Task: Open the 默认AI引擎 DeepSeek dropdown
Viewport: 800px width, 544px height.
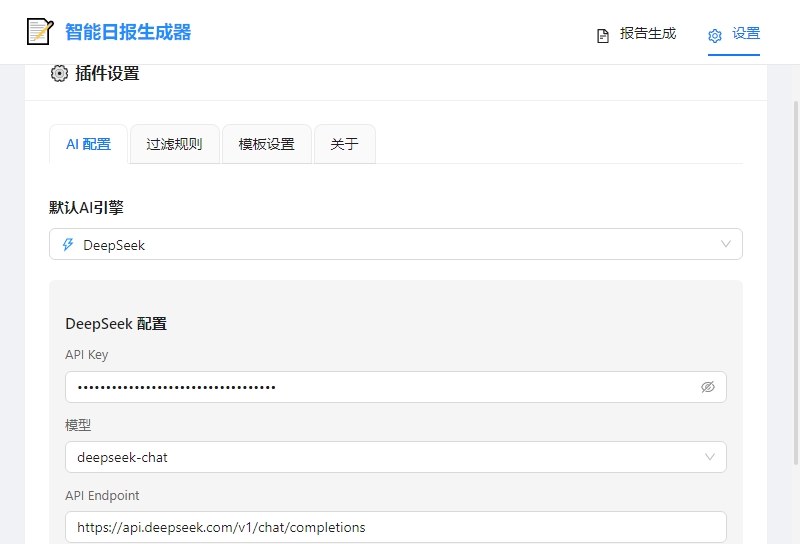Action: (396, 244)
